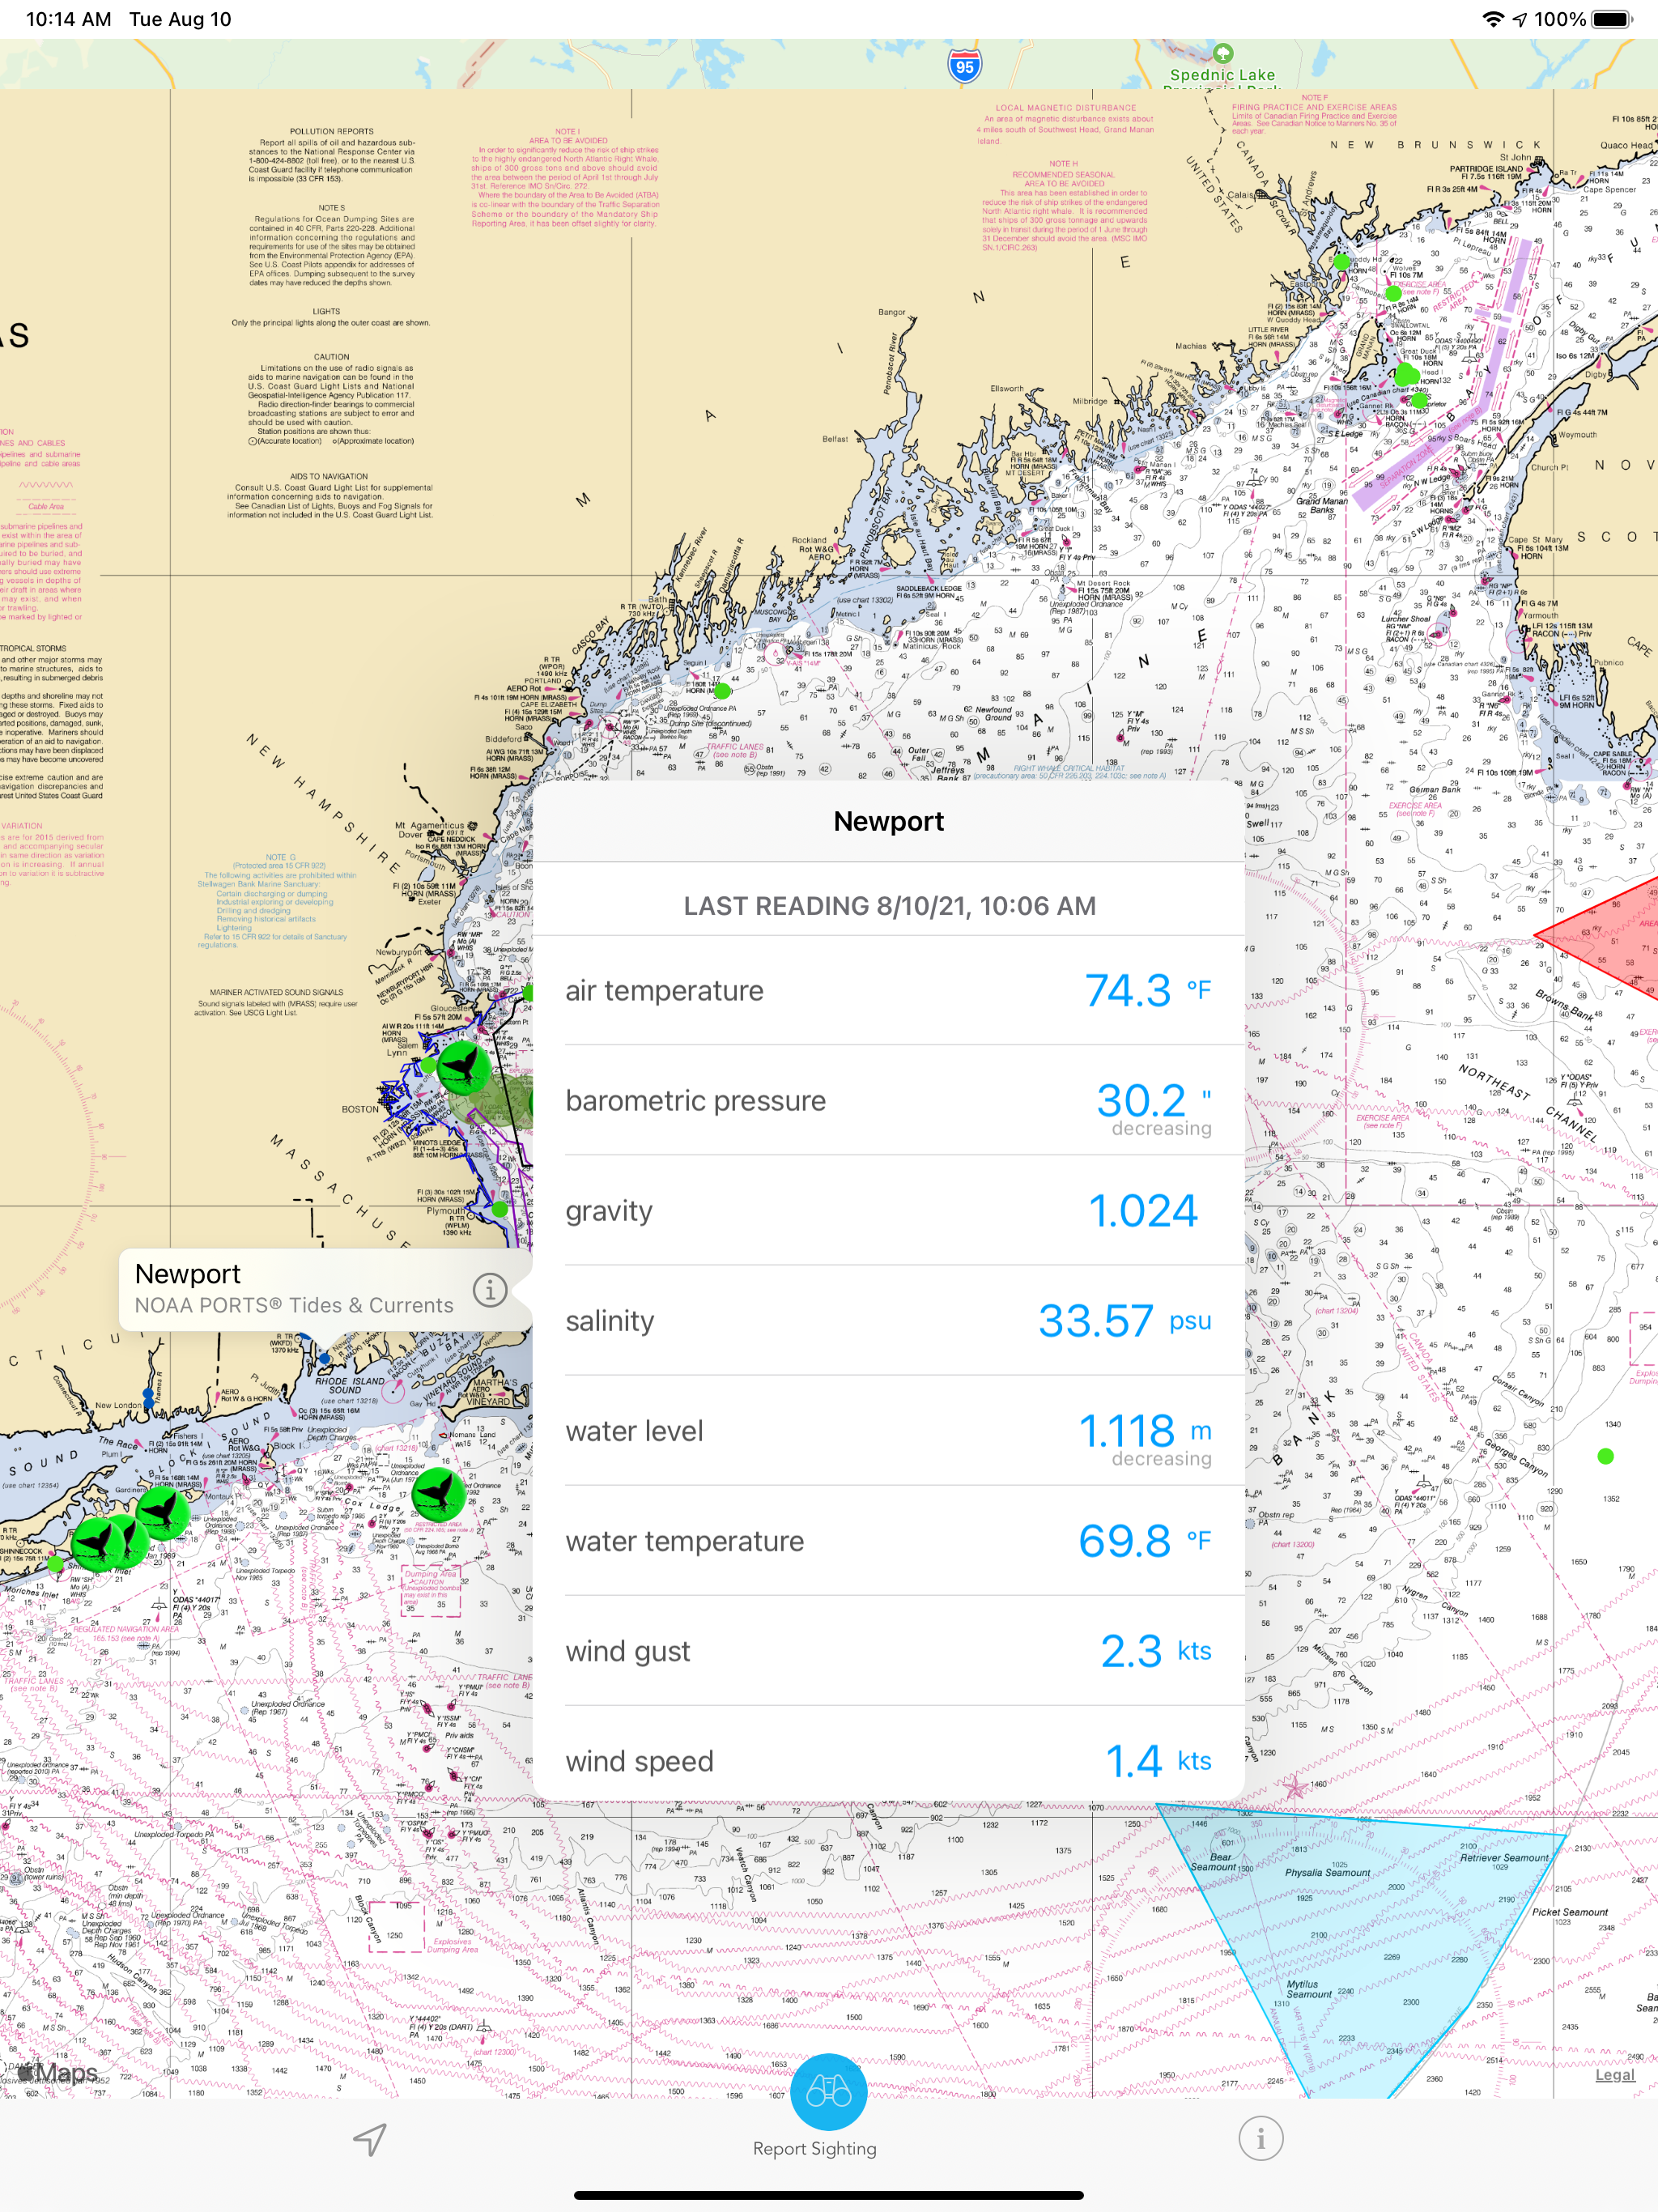Tap the Report Sighting label
The width and height of the screenshot is (1658, 2212).
[x=814, y=2148]
